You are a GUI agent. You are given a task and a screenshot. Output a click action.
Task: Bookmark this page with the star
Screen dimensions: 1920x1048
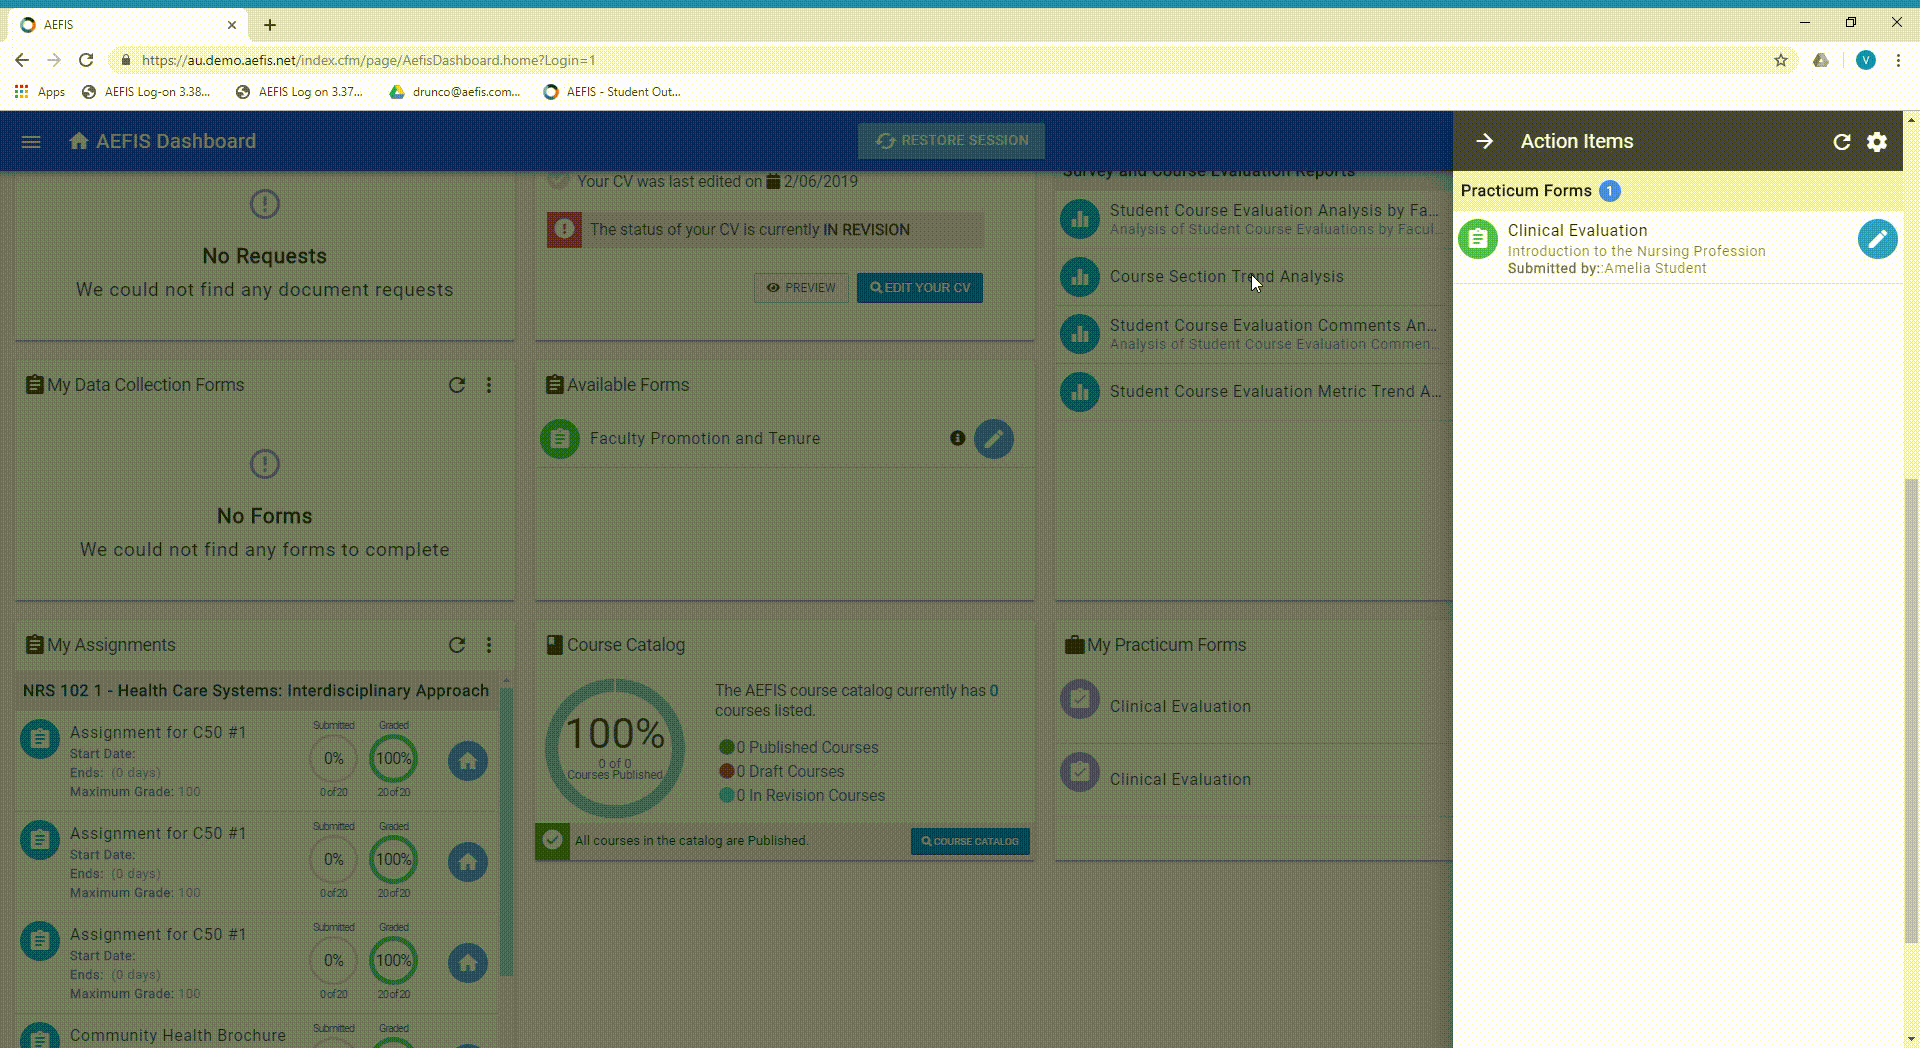pos(1781,60)
